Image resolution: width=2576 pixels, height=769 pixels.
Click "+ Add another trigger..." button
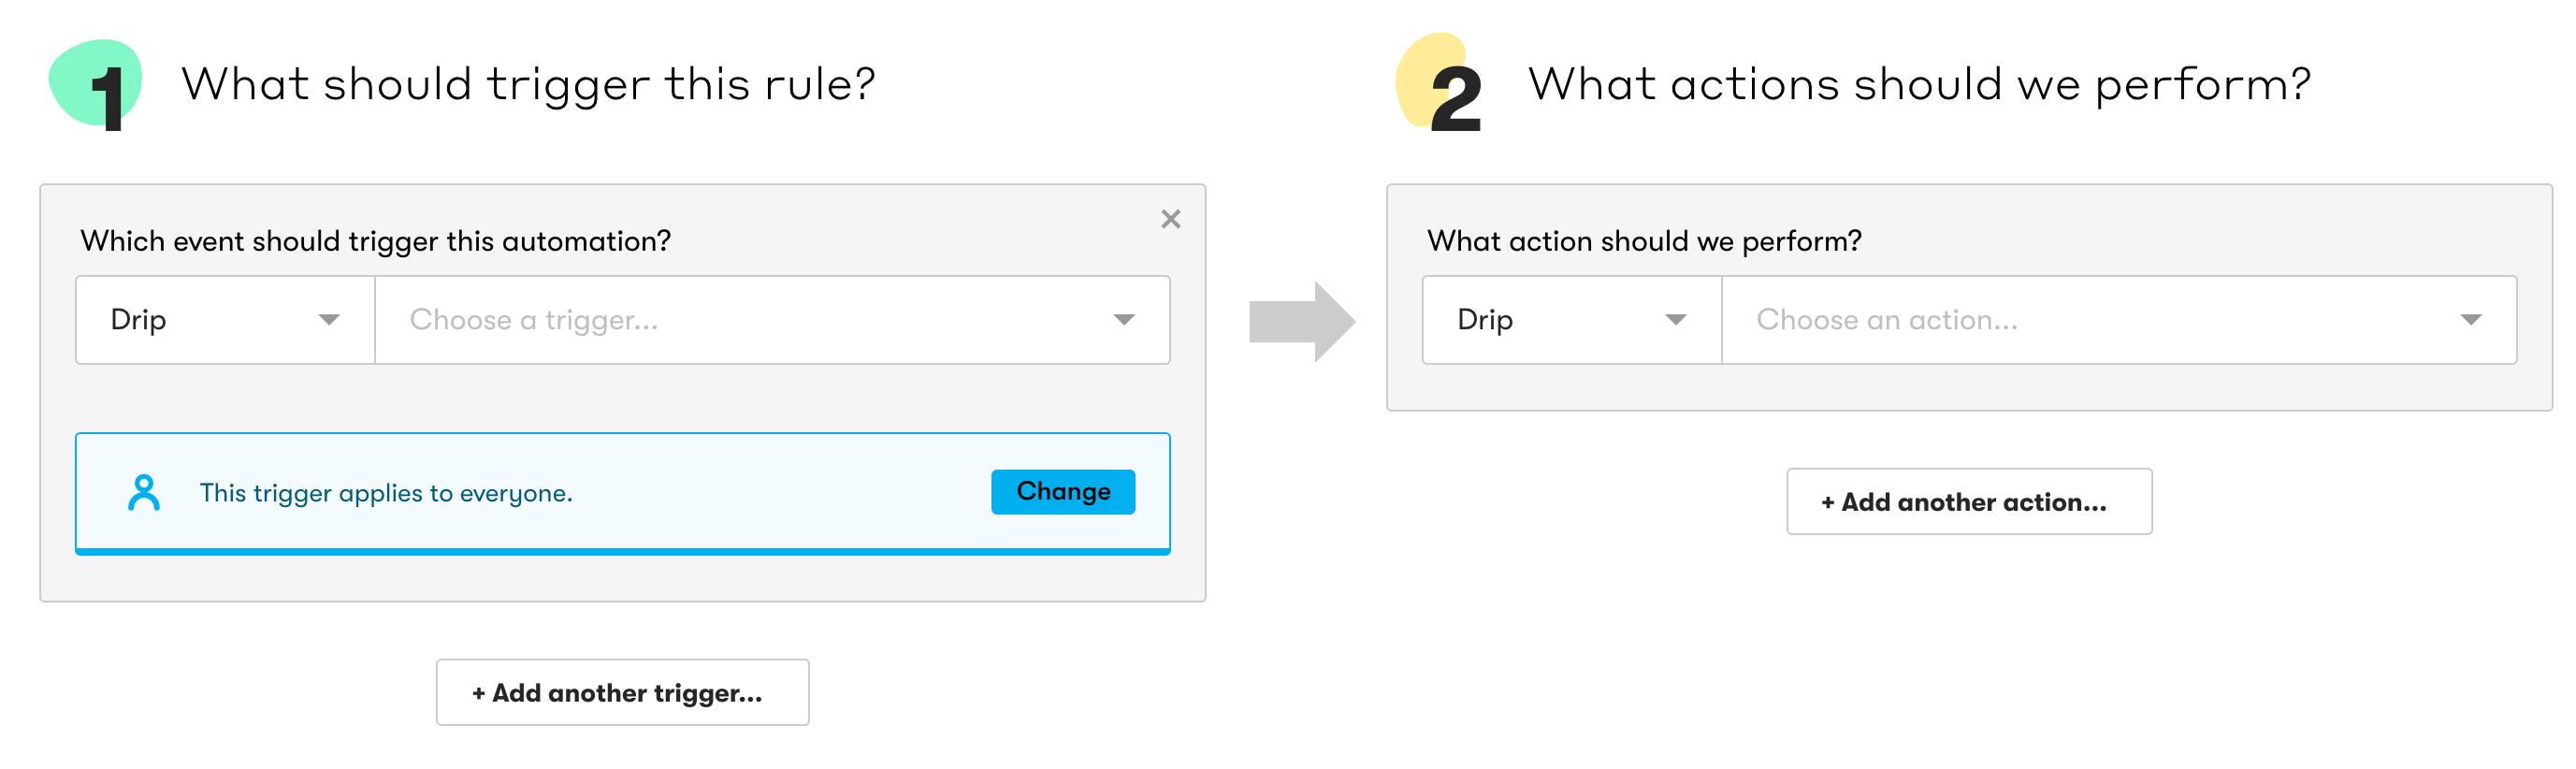[622, 692]
